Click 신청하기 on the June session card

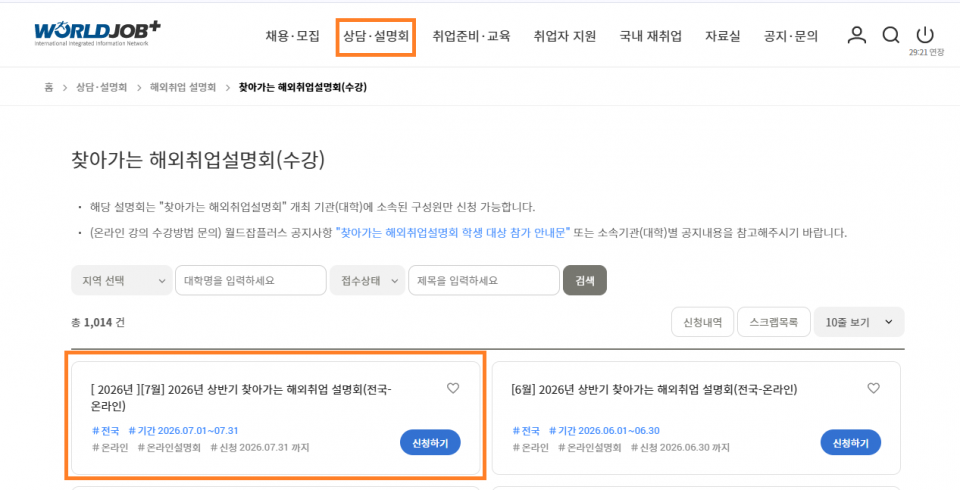pos(850,442)
